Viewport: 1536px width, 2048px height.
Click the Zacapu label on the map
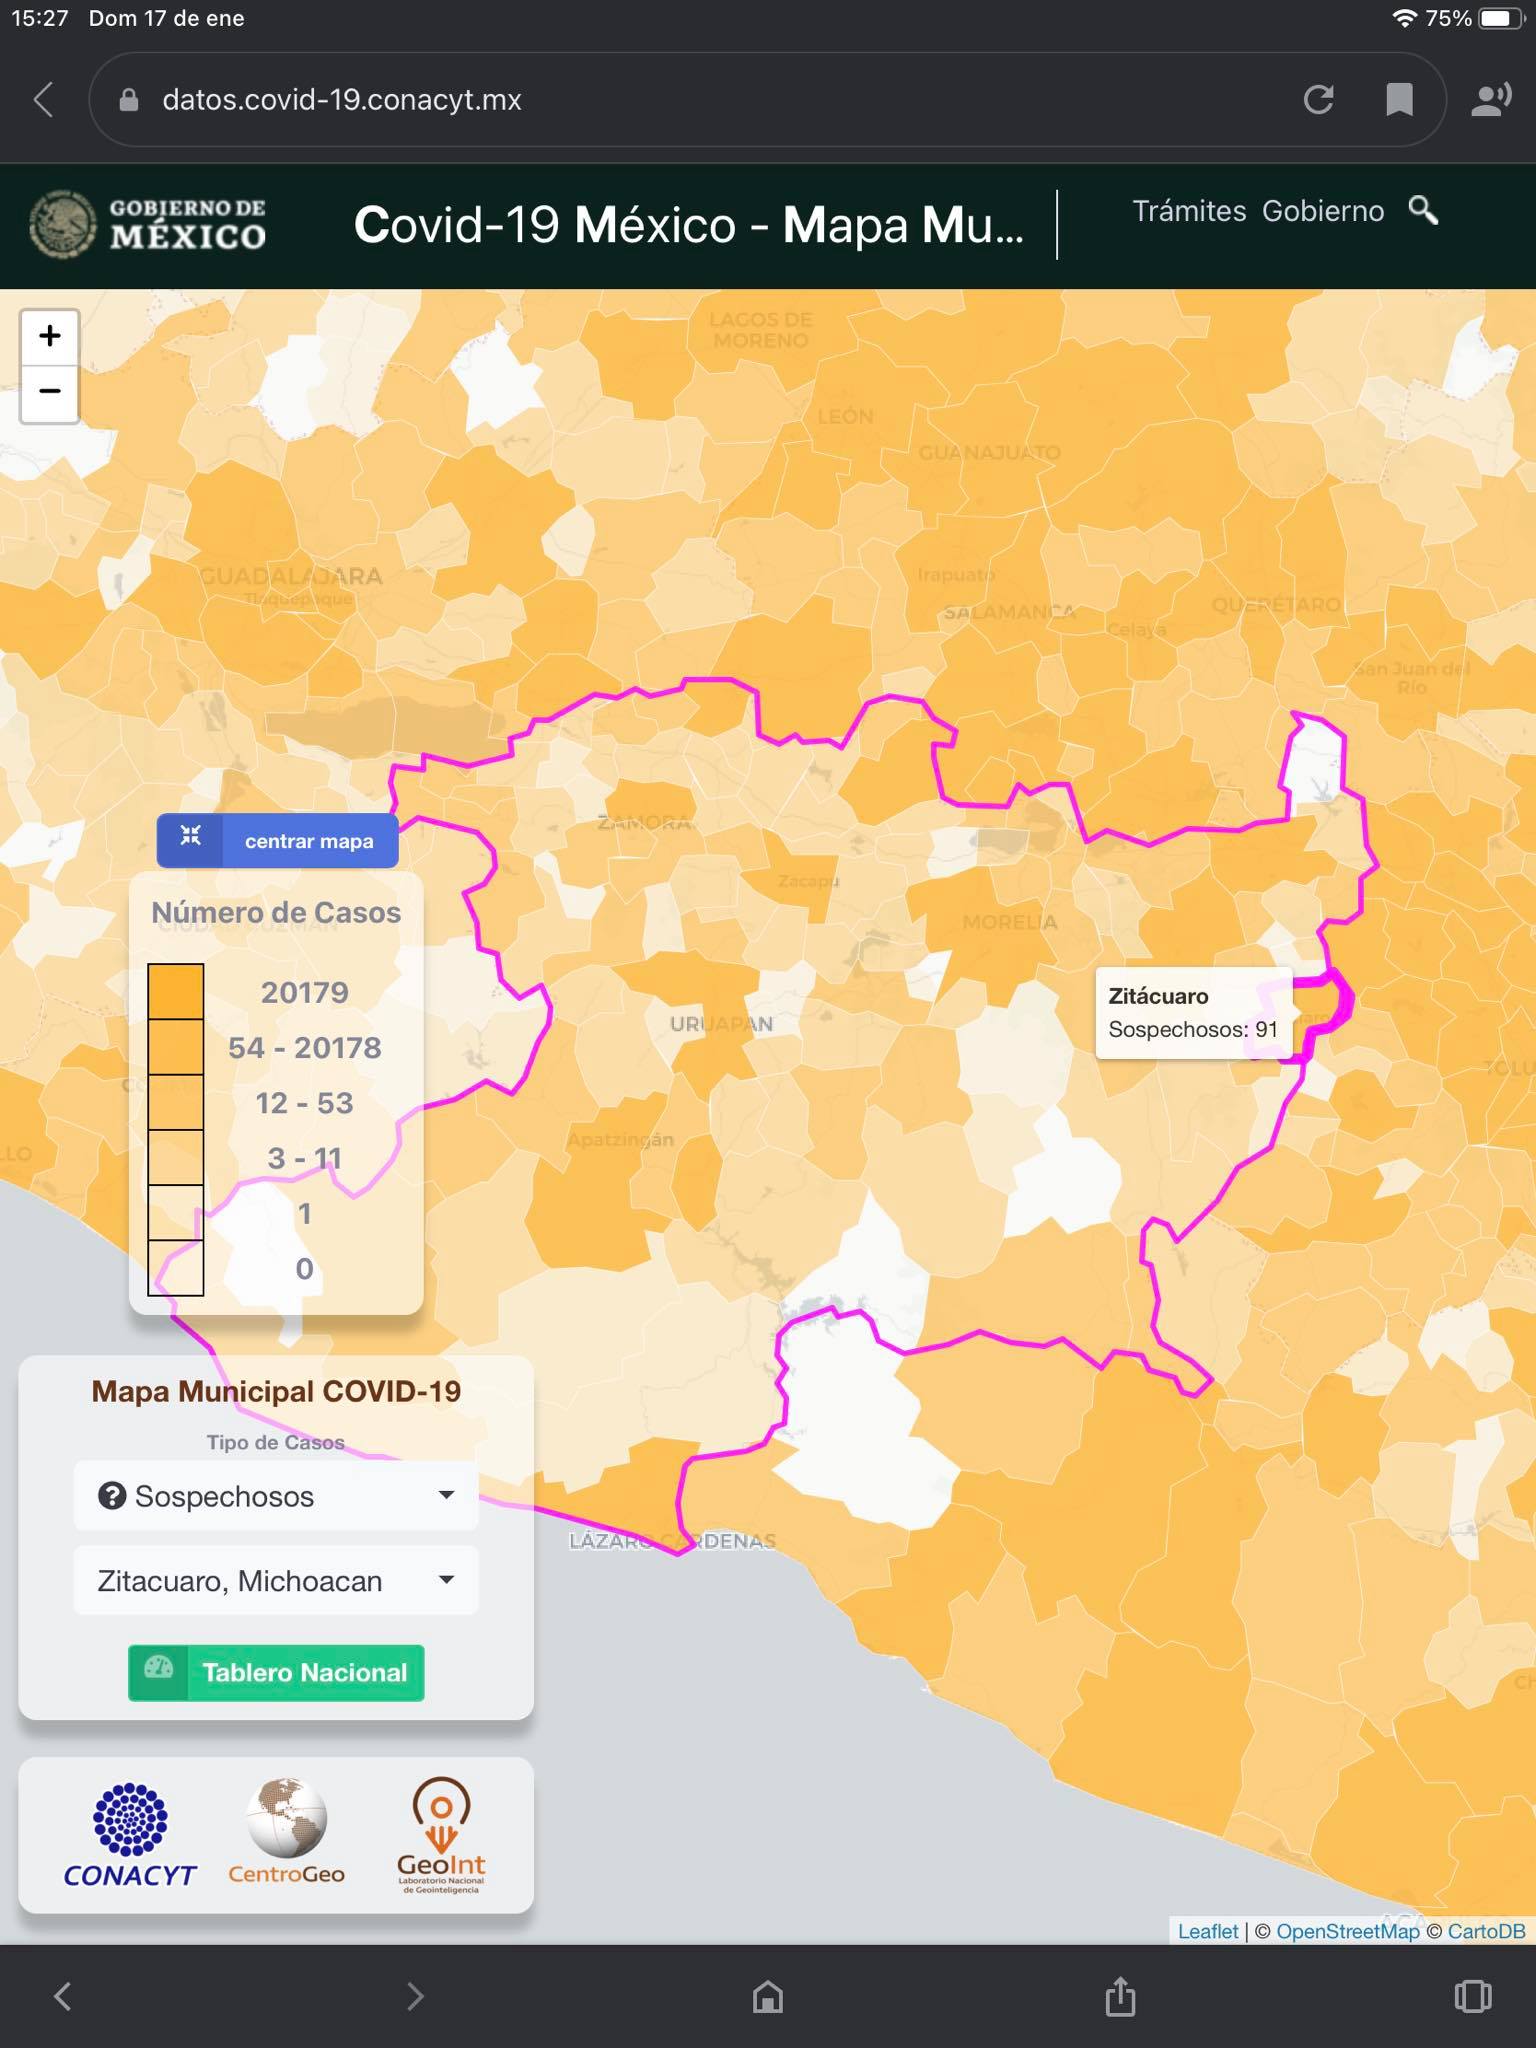[808, 881]
